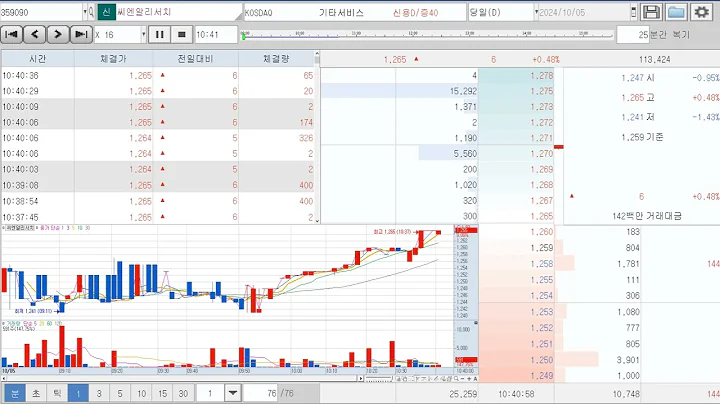This screenshot has height=404, width=720.
Task: Adjust the date spinner beside 2024/10/05
Action: (x=634, y=12)
